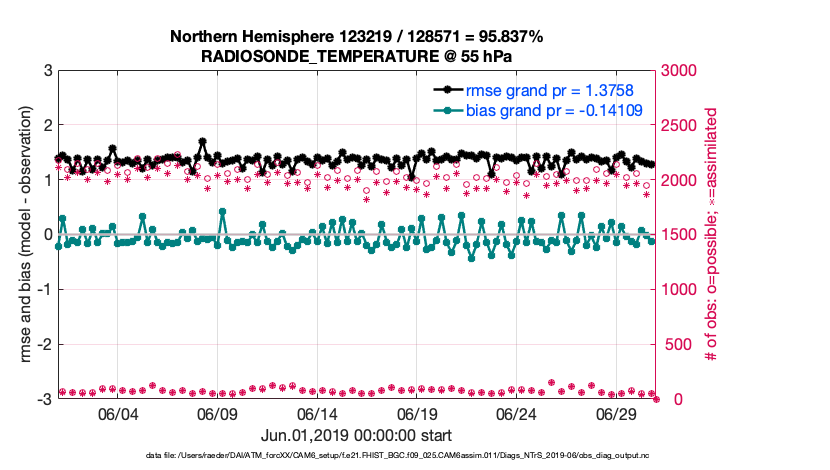Select the right "# of obs" axis label
The width and height of the screenshot is (830, 470).
[x=713, y=234]
